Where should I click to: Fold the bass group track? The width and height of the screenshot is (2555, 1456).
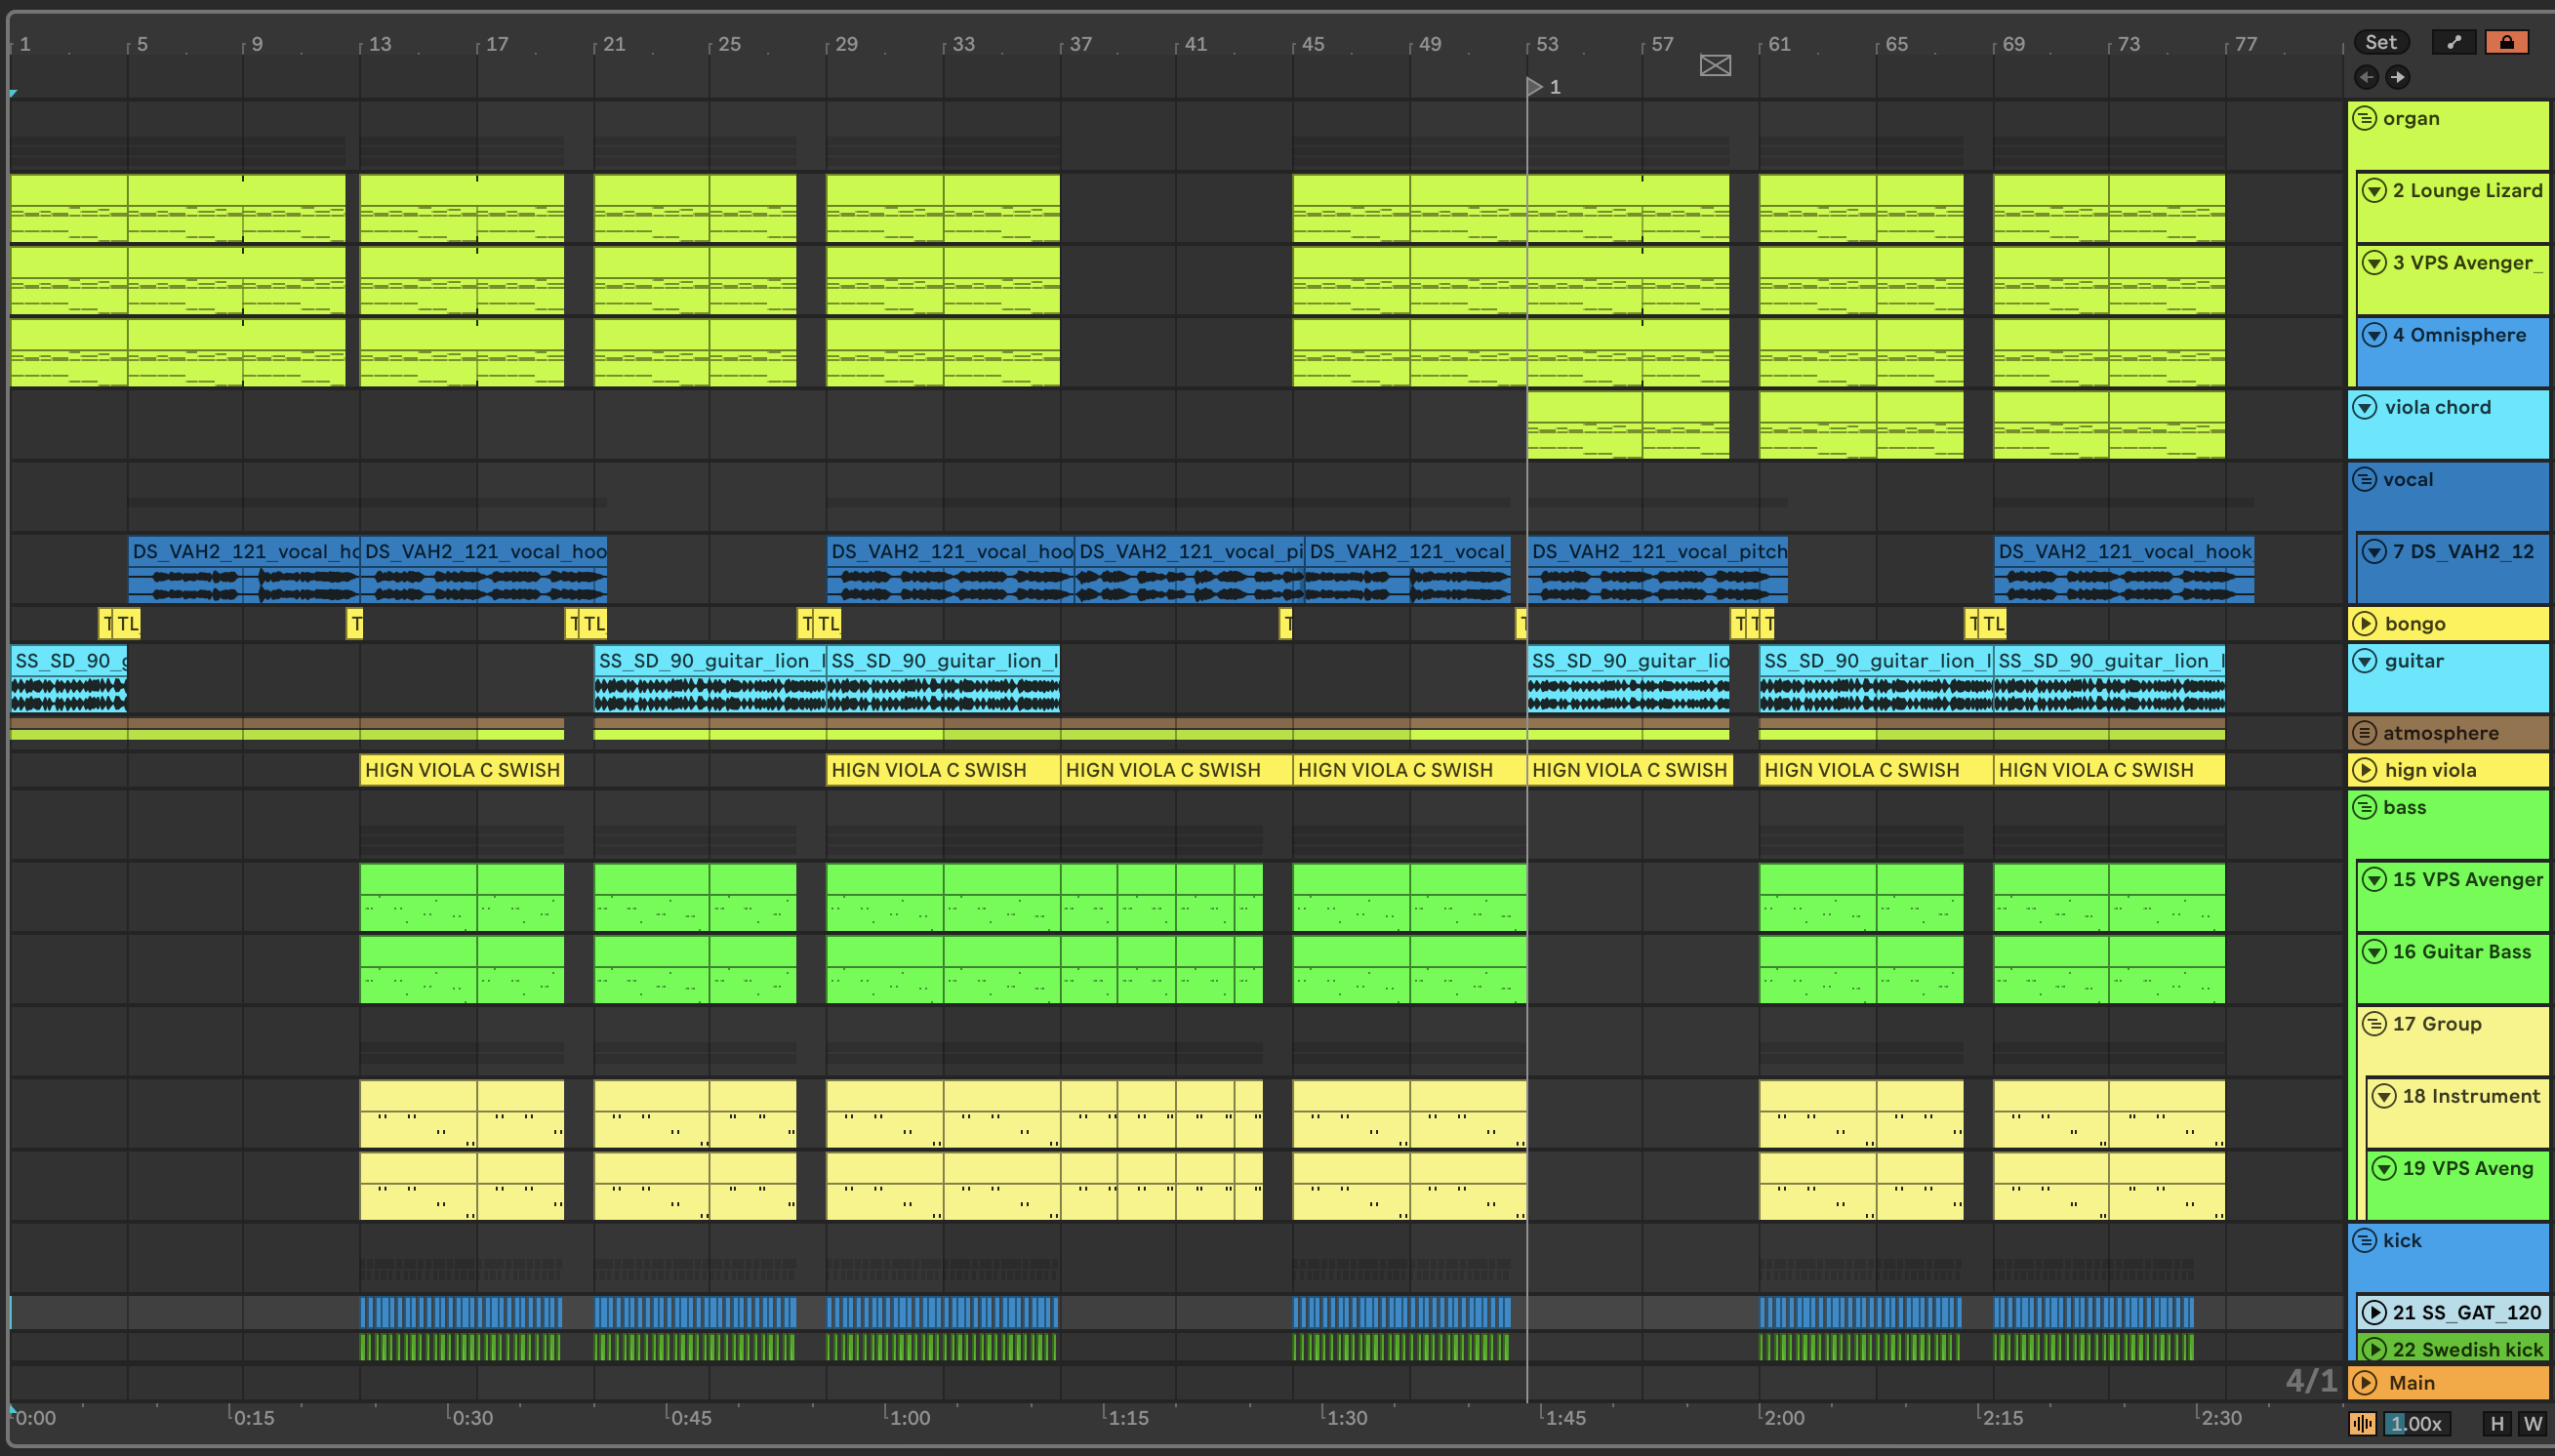[x=2364, y=807]
